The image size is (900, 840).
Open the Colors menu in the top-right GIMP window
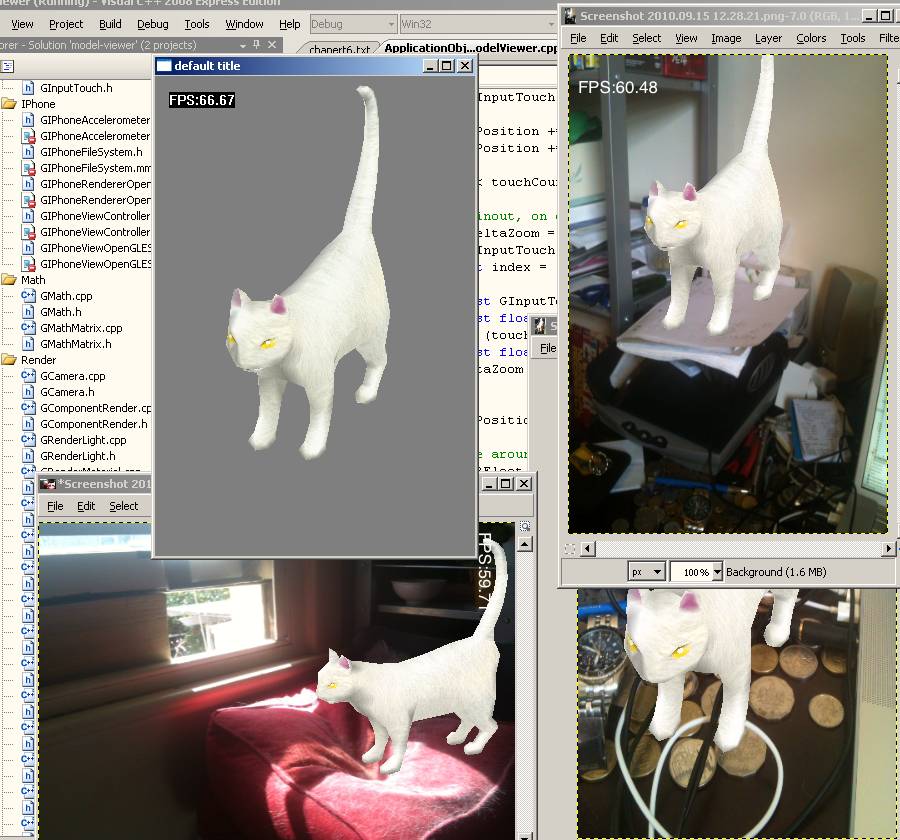coord(811,38)
